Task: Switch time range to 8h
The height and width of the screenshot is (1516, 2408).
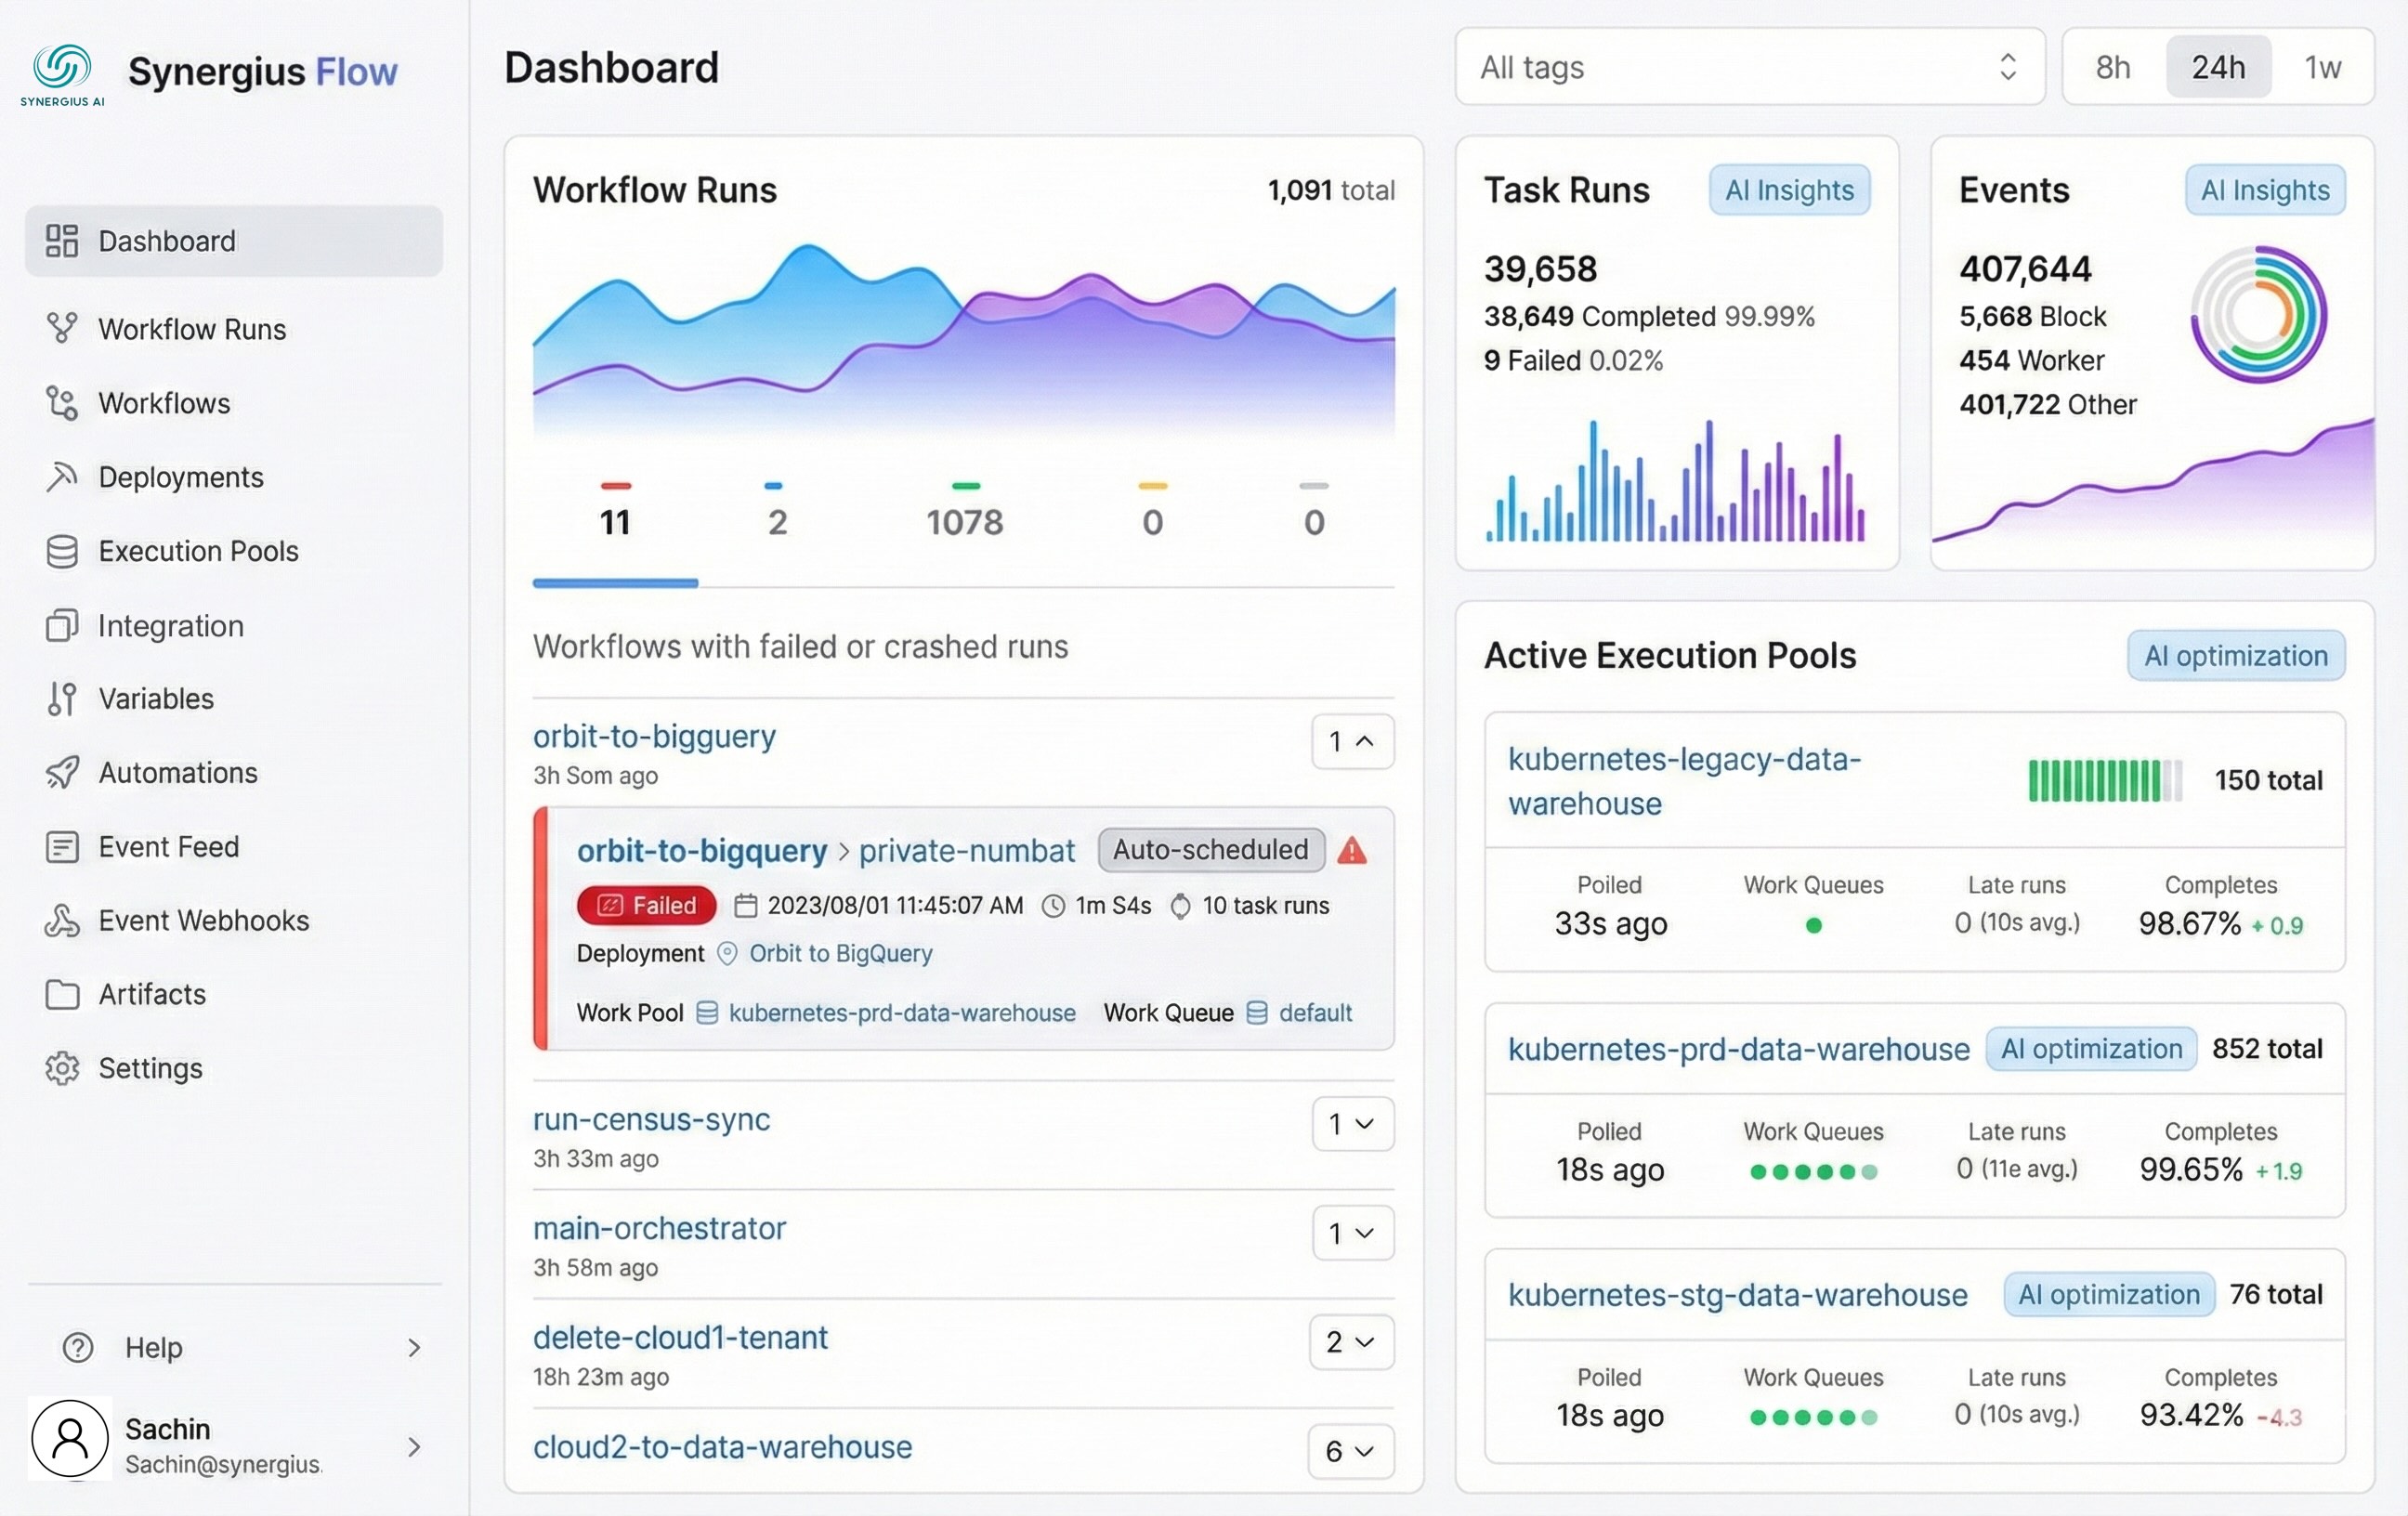Action: pyautogui.click(x=2113, y=67)
